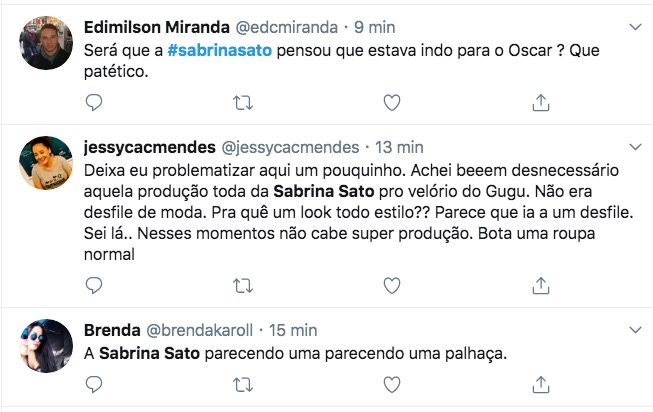Click jessycacmendes' profile avatar

pos(46,162)
